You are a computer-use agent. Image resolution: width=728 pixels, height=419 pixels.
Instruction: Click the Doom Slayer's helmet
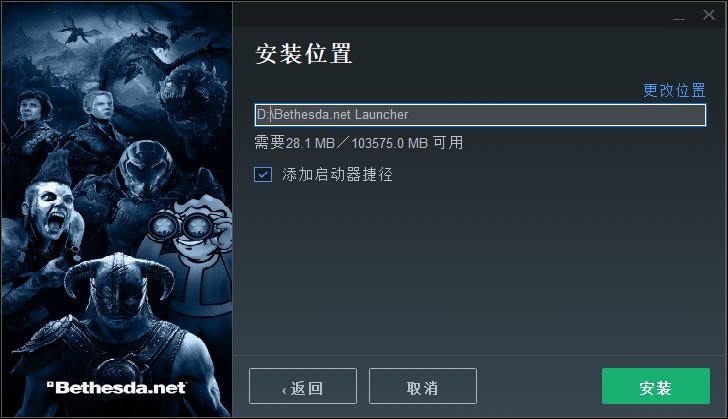coord(145,168)
